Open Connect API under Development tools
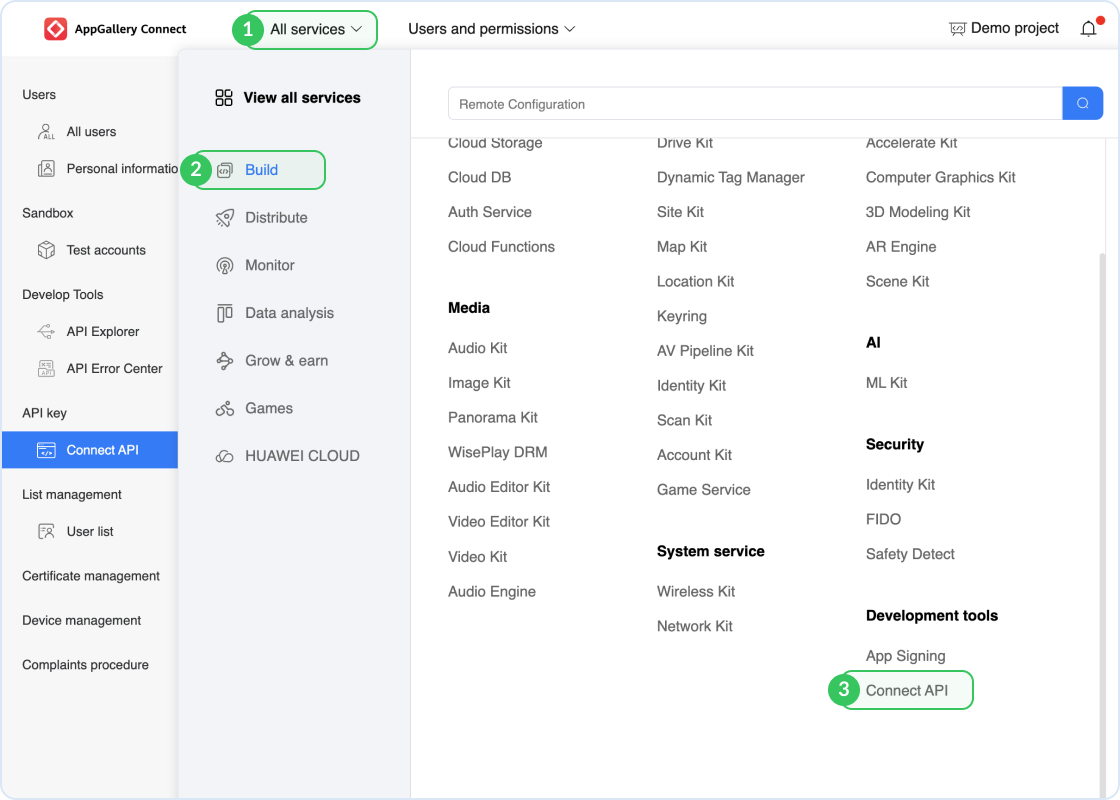This screenshot has height=800, width=1120. point(907,691)
